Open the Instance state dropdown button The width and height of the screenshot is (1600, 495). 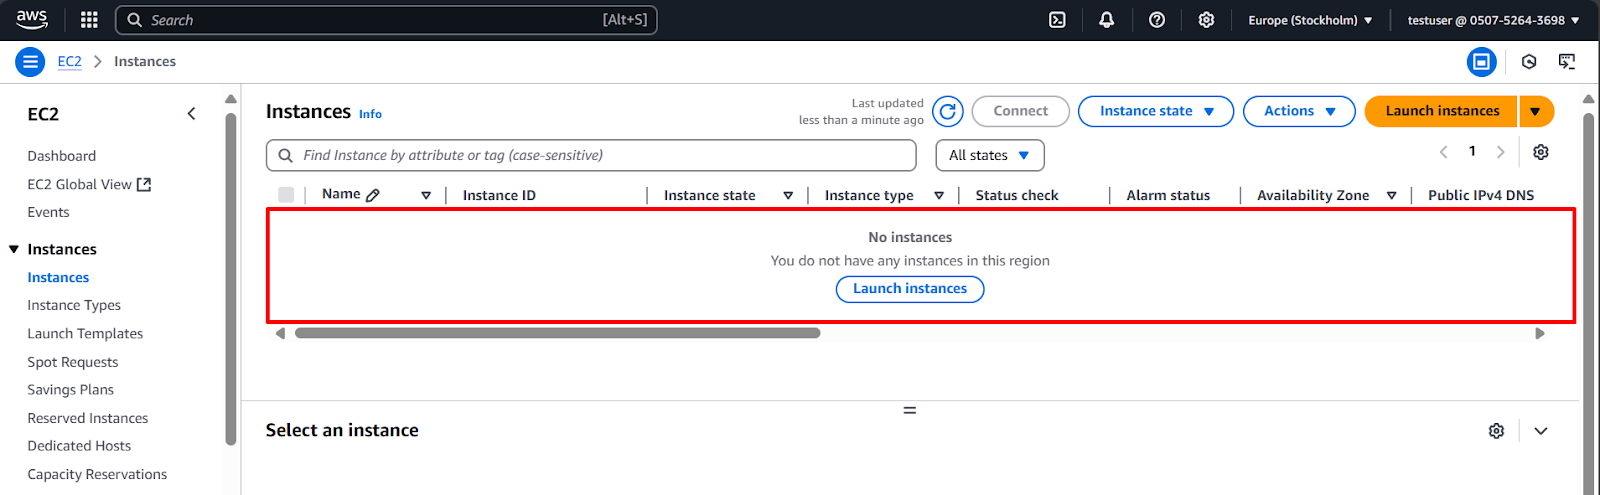[1156, 111]
